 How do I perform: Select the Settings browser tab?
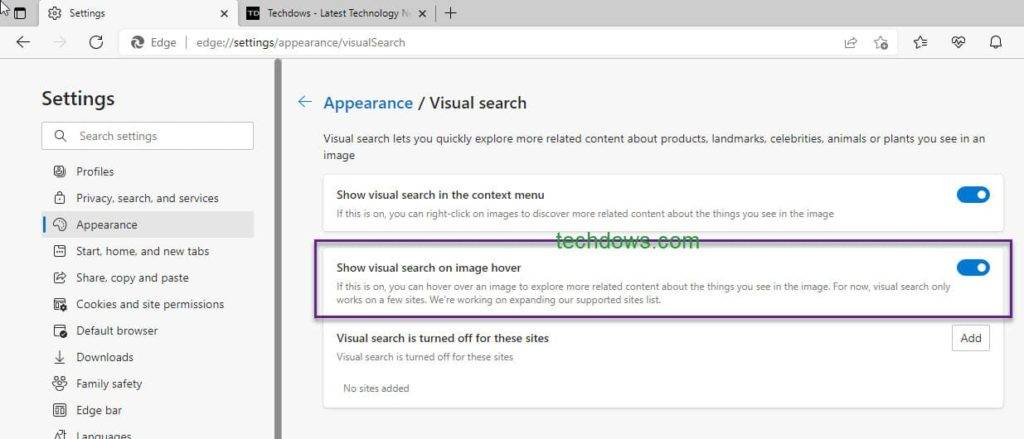point(135,13)
